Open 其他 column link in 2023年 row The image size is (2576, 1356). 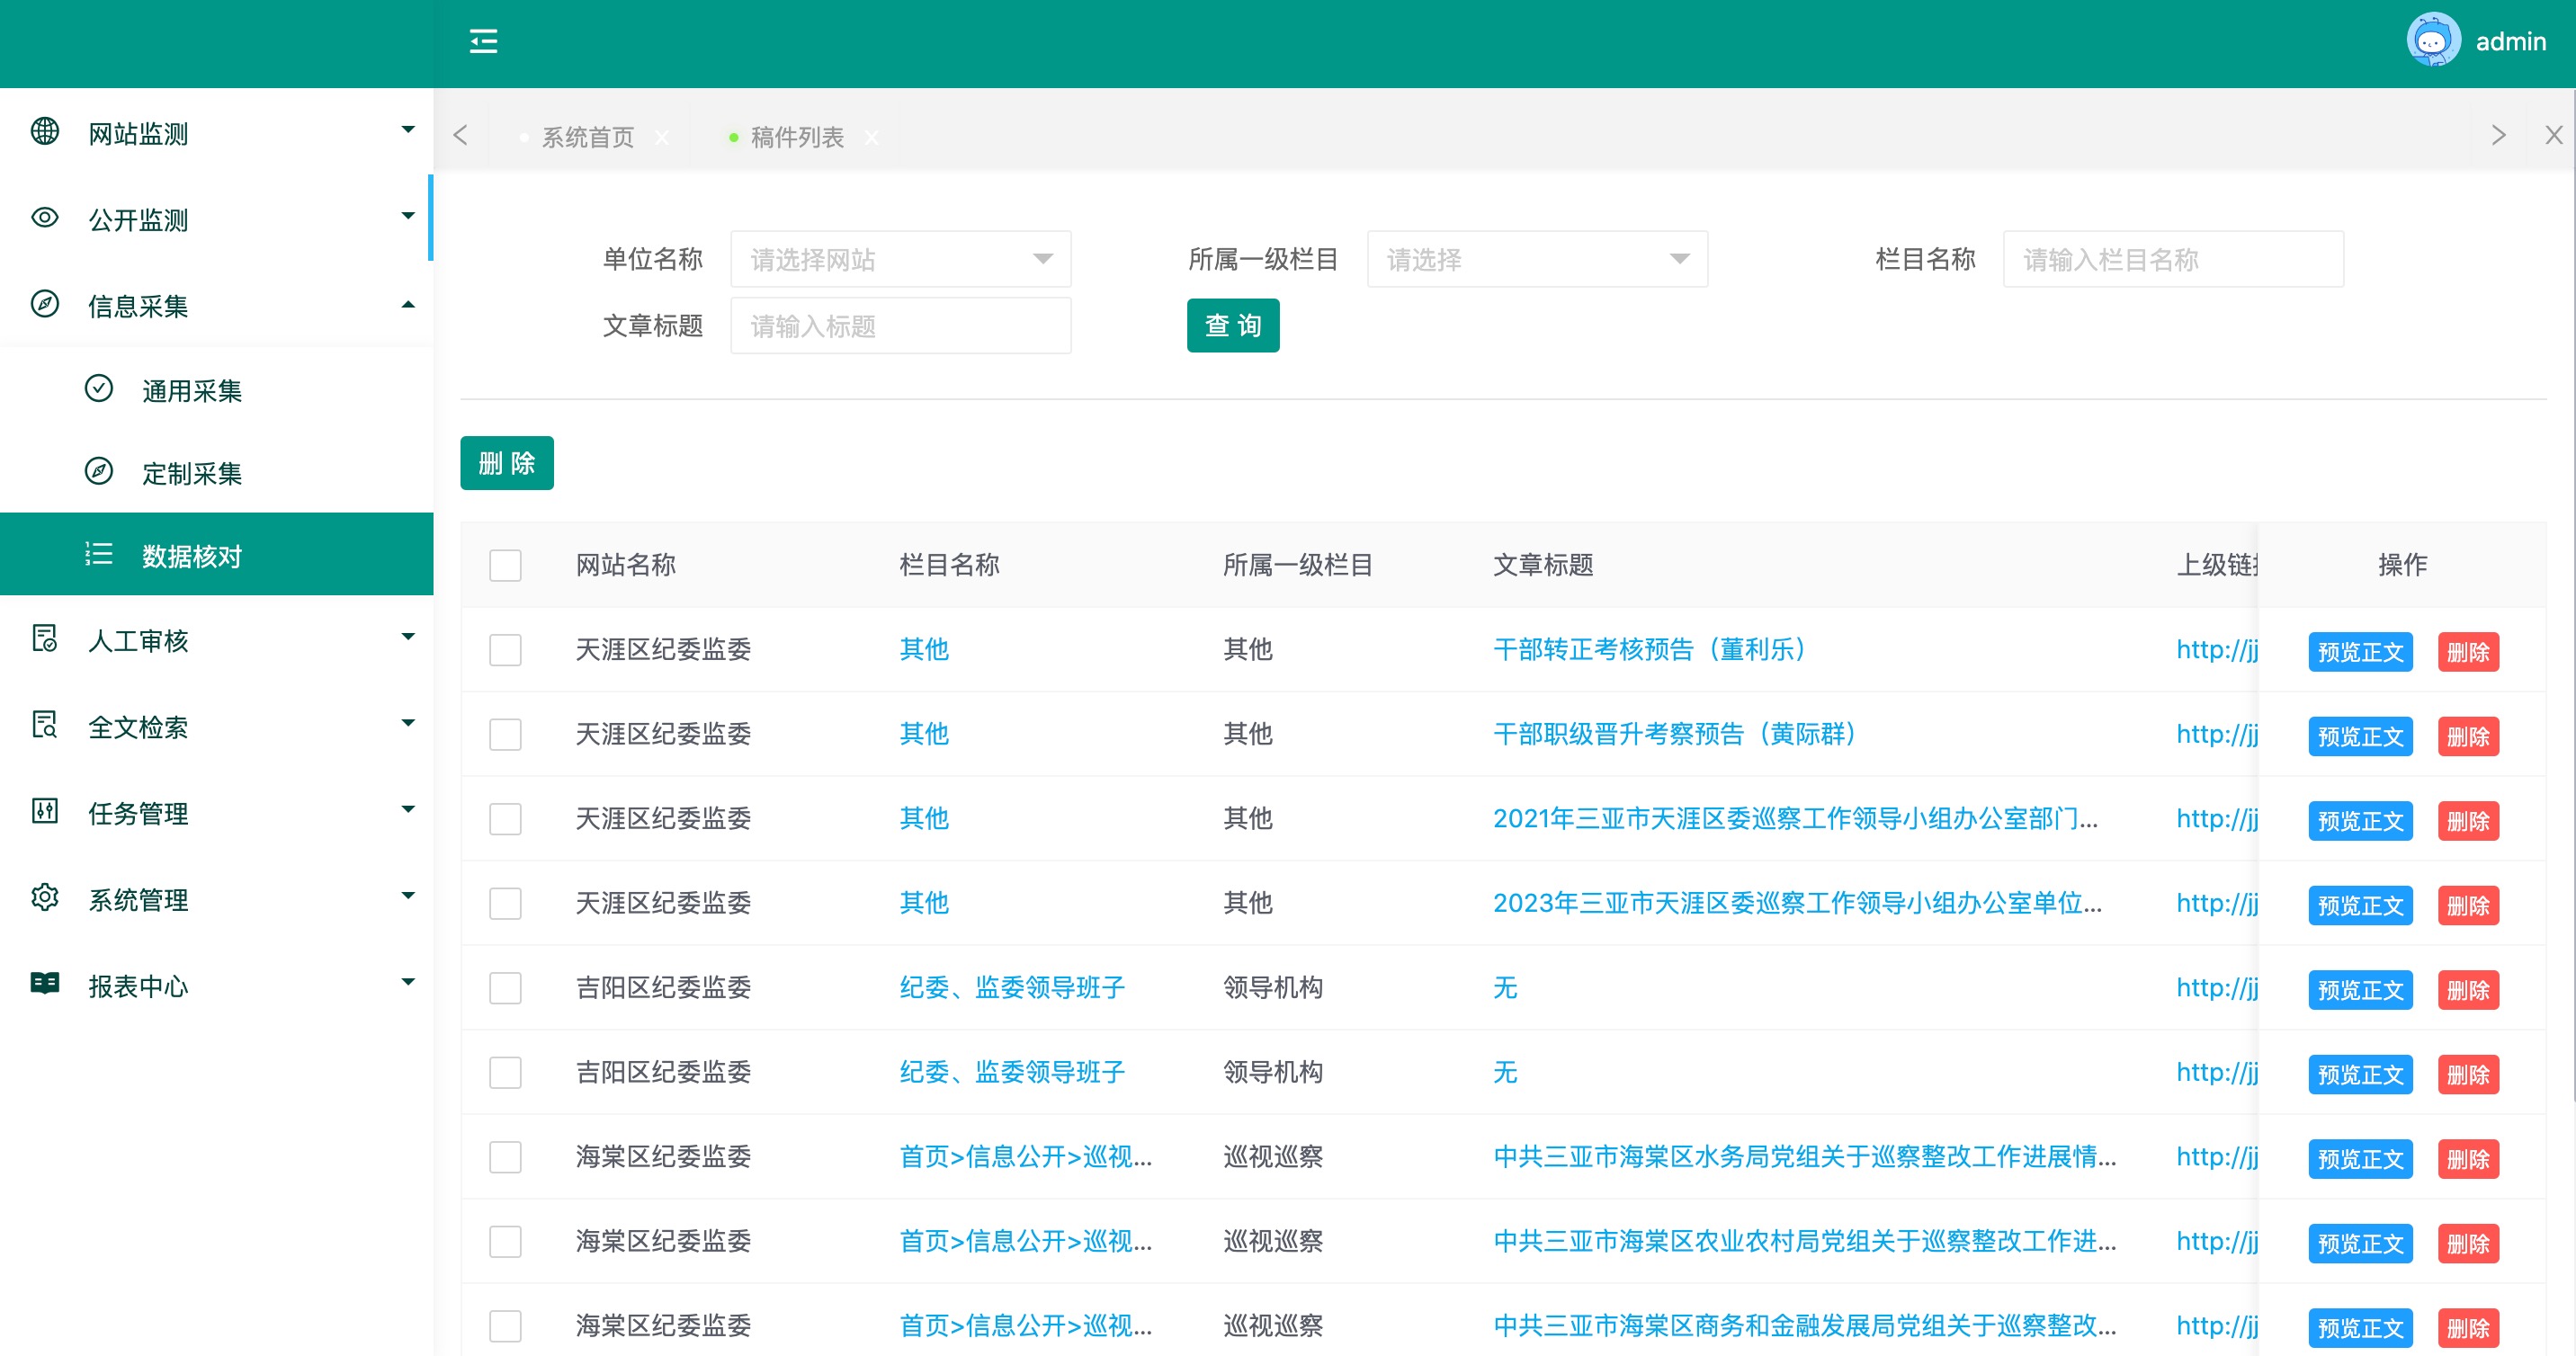(924, 903)
